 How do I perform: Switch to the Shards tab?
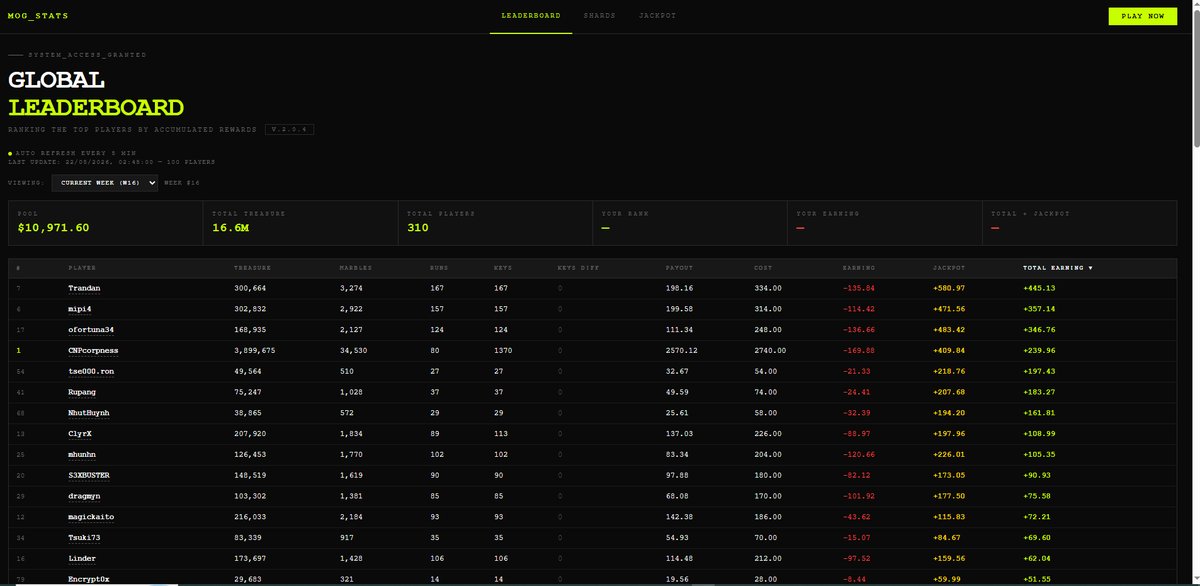[600, 16]
